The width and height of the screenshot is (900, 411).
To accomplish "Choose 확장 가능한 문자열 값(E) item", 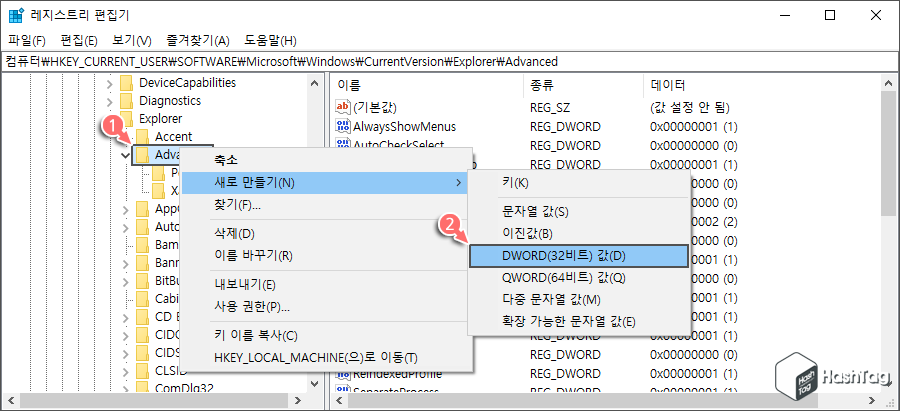I will 579,321.
